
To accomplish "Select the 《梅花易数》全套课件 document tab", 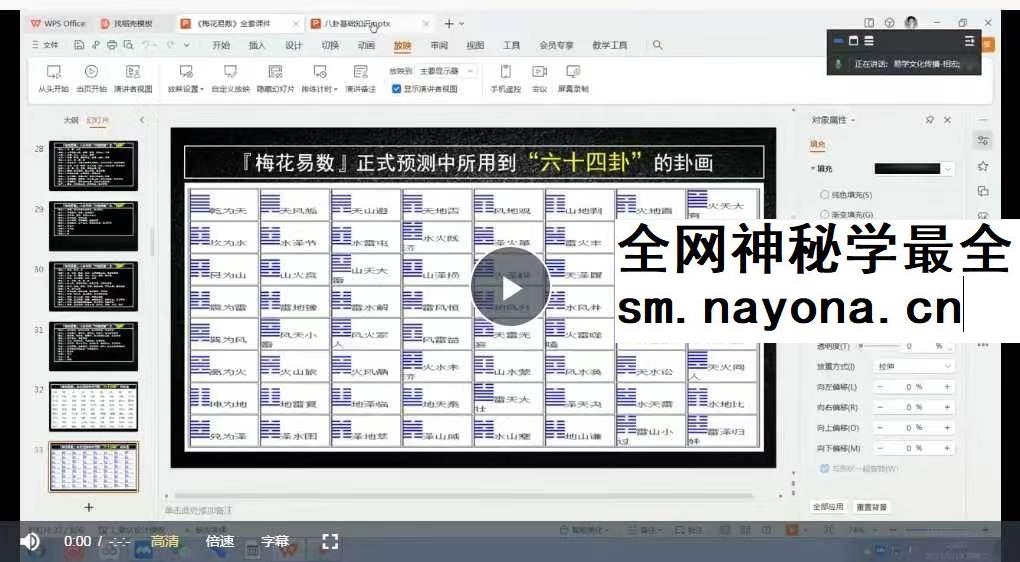I will pos(234,23).
